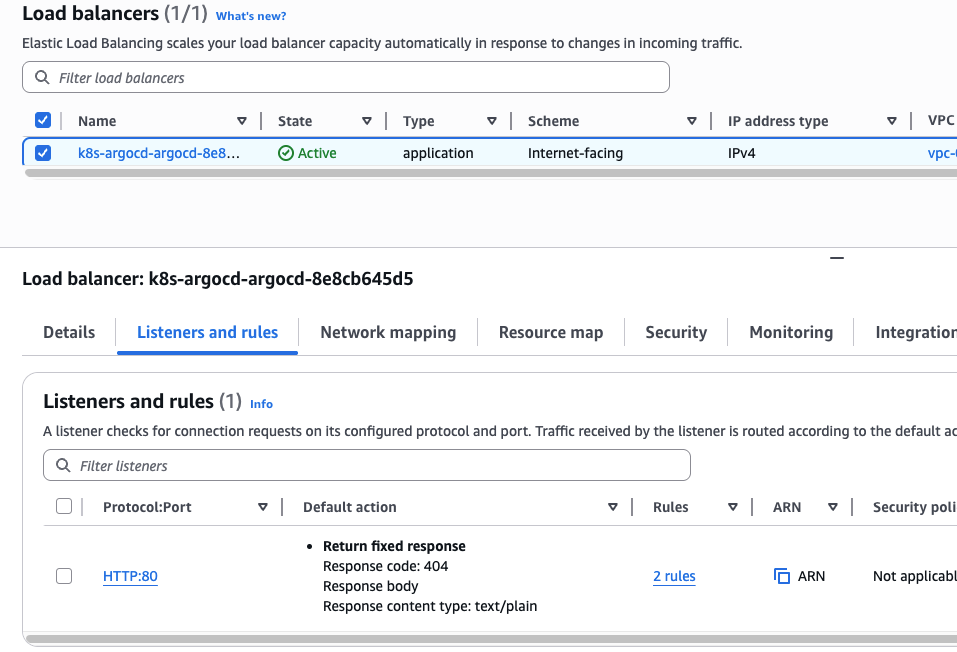Viewport: 957px width, 652px height.
Task: Open the Scheme column sort dropdown
Action: (x=692, y=121)
